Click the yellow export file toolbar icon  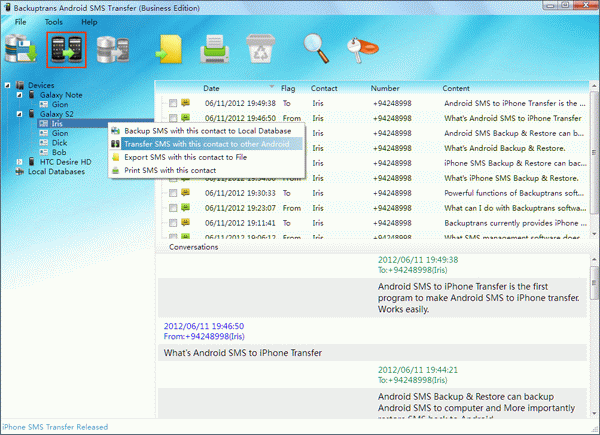click(169, 49)
